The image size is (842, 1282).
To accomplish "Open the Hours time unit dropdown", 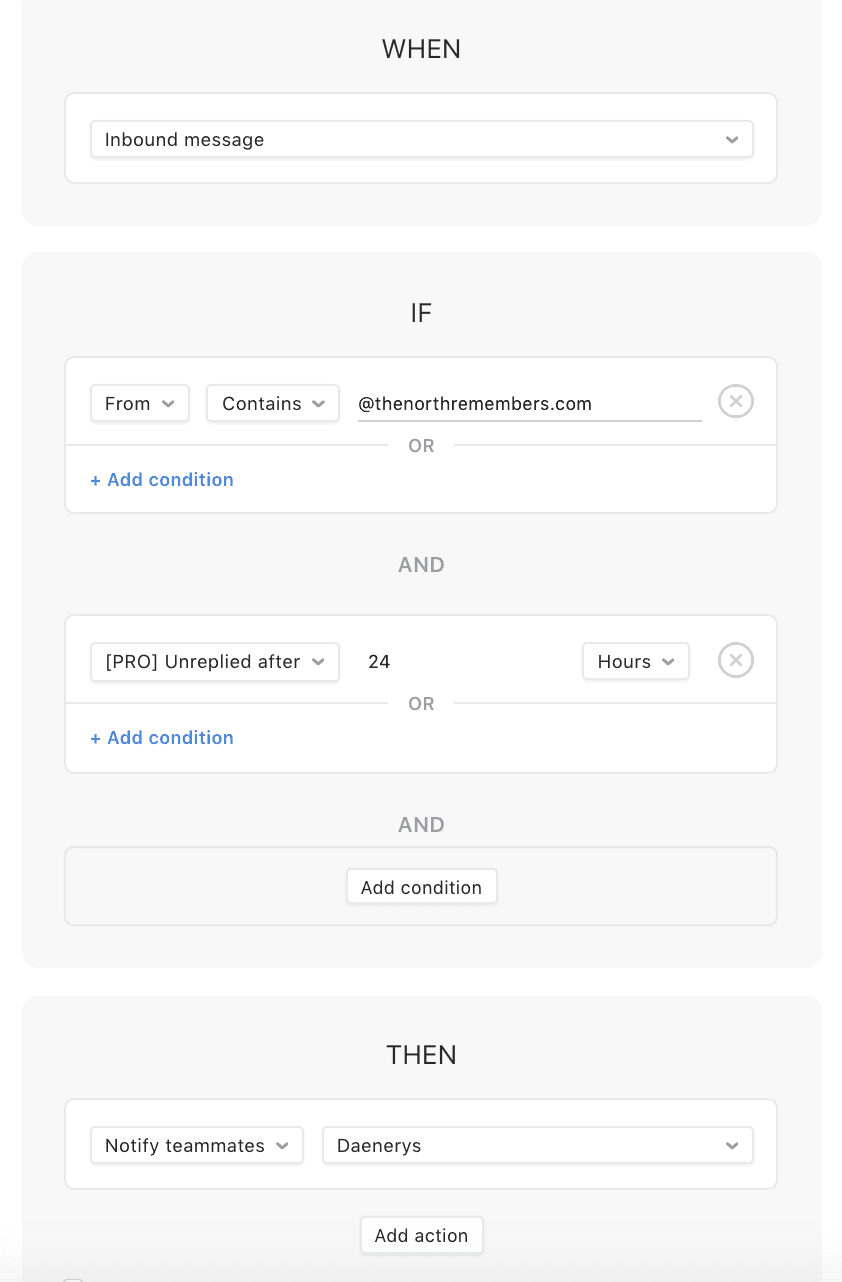I will pos(636,662).
